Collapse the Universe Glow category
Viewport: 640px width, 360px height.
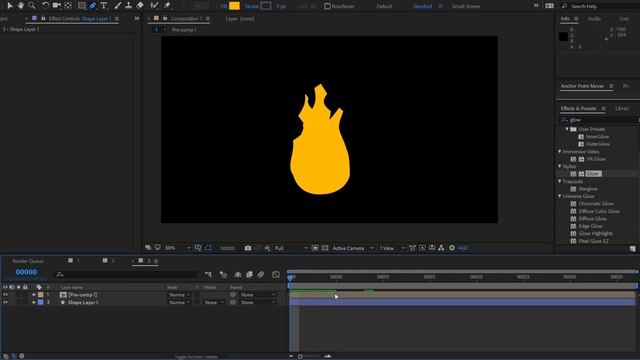point(560,196)
